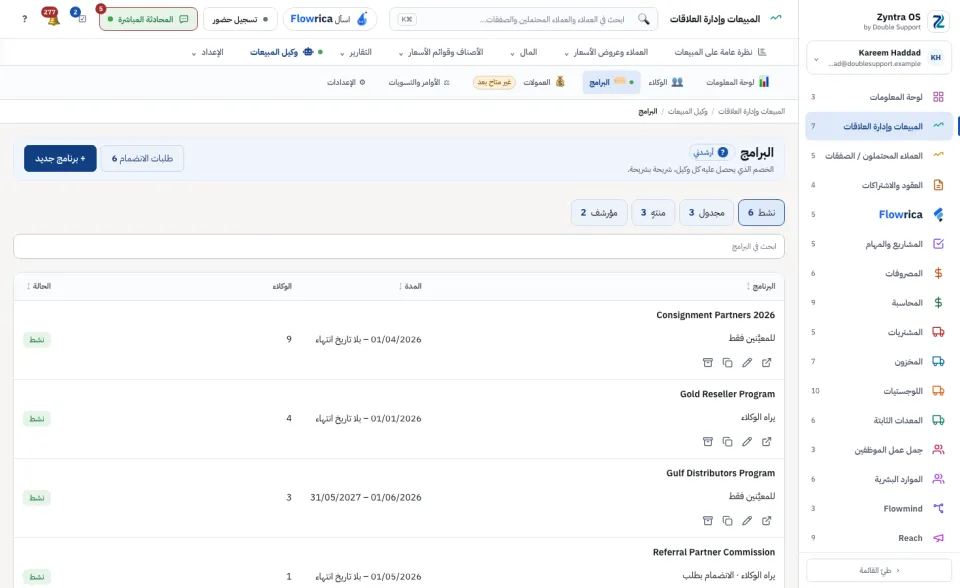Duplicate the Gold Reseller Program
Image resolution: width=960 pixels, height=588 pixels.
pos(727,442)
